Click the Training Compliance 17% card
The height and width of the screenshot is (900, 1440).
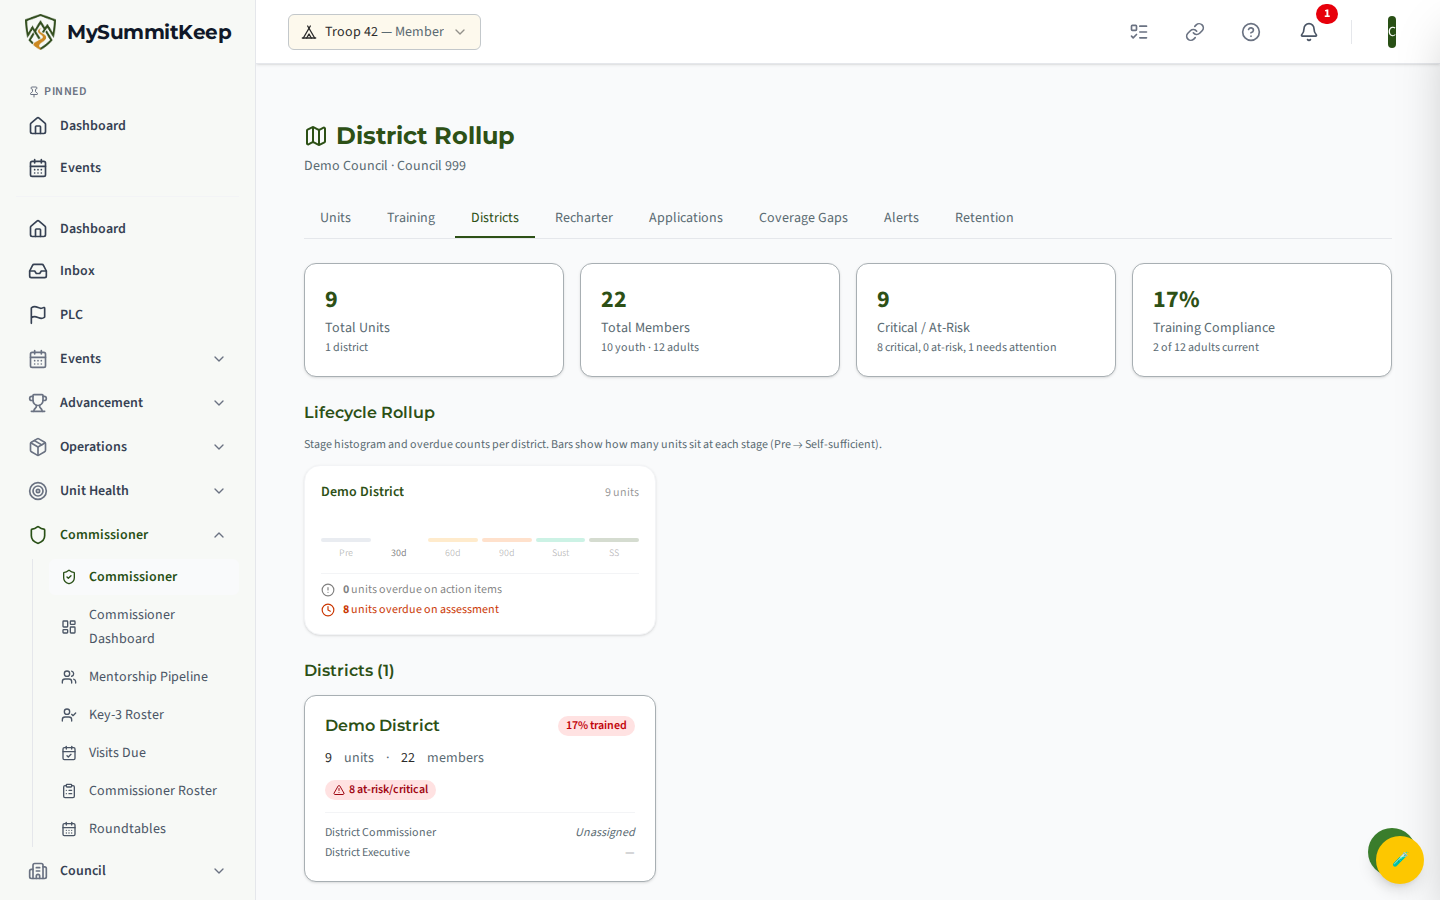click(x=1262, y=320)
